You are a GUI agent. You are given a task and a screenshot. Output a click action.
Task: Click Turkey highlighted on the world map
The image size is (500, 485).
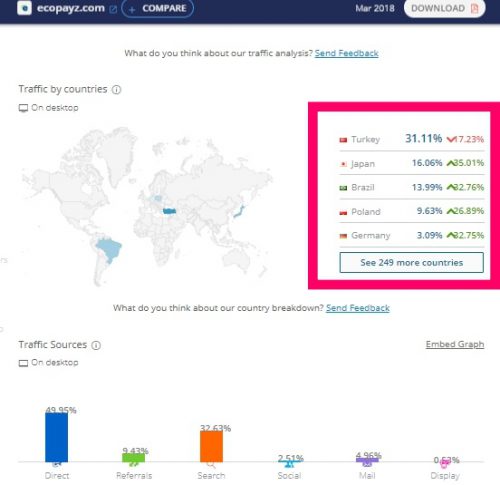[x=169, y=211]
